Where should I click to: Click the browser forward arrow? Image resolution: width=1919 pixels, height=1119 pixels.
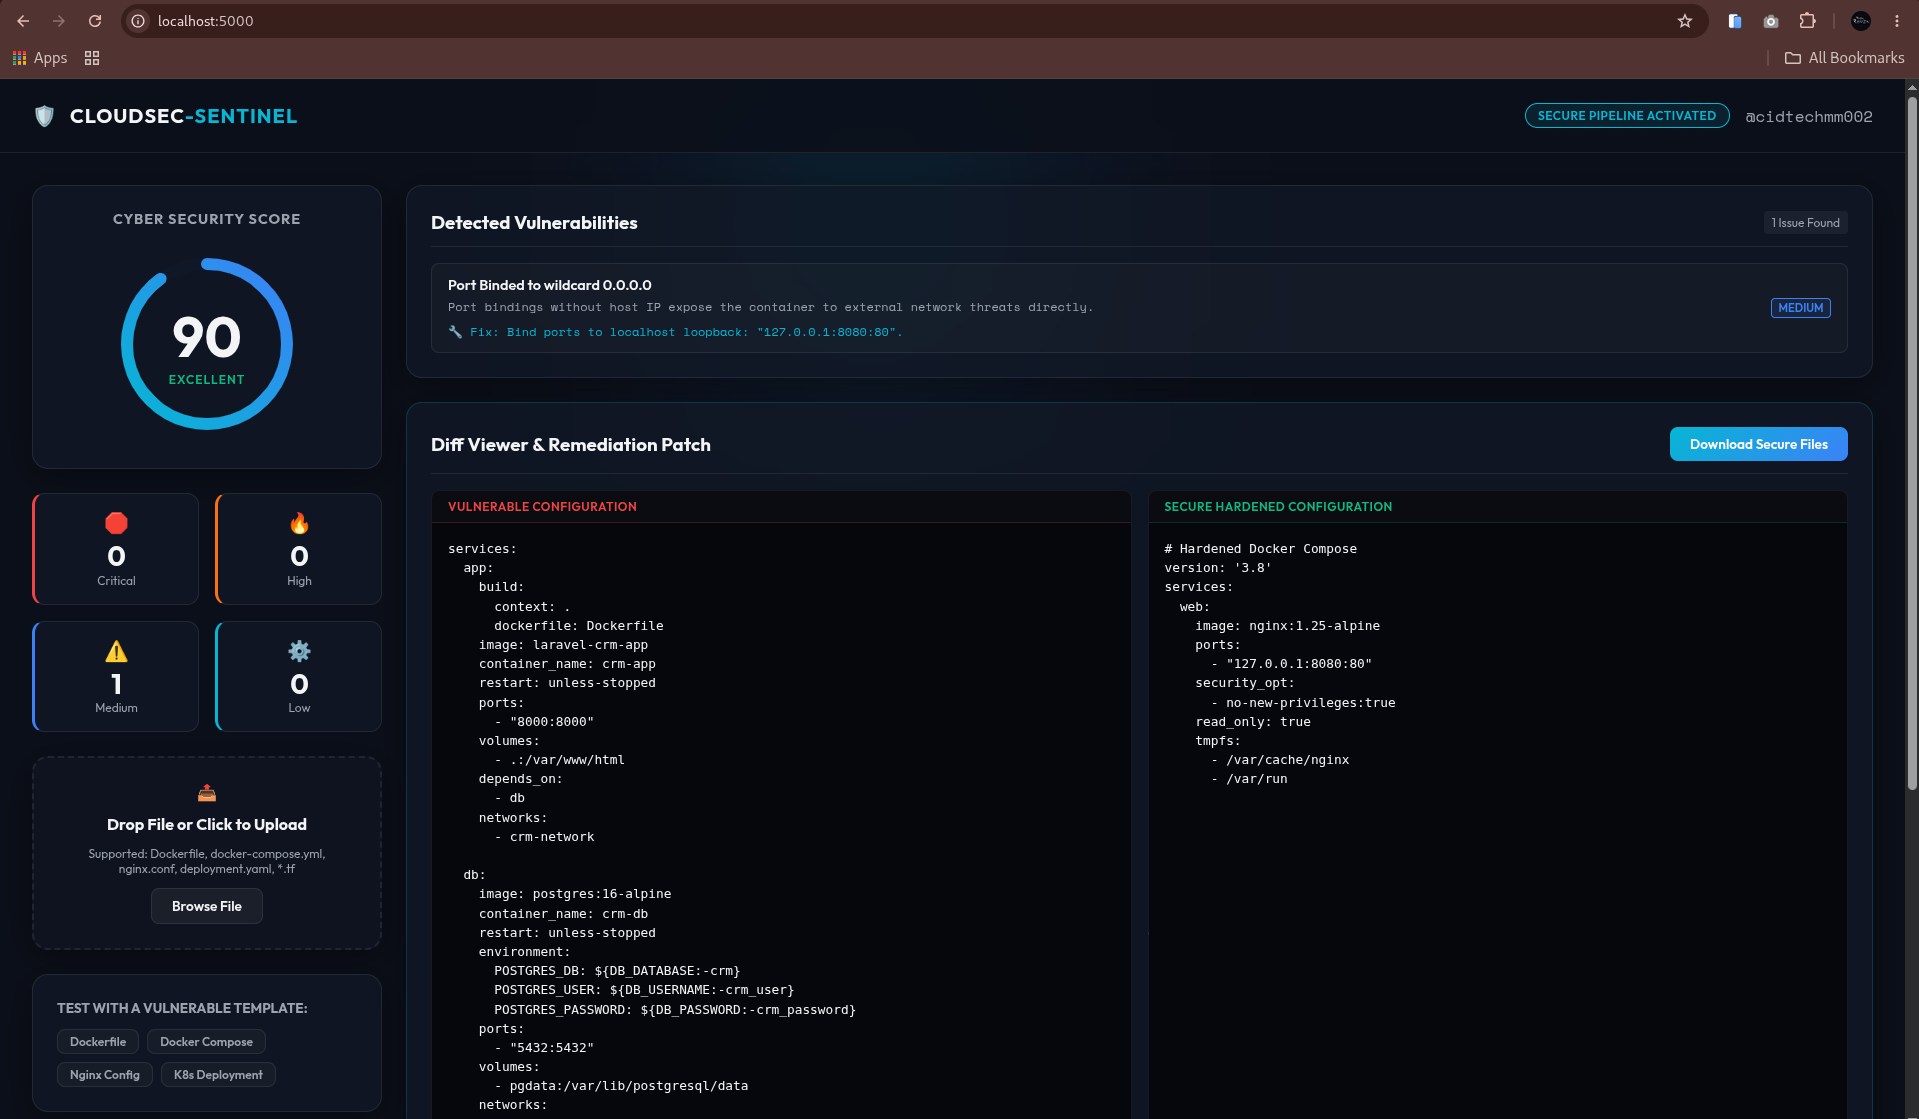[x=59, y=21]
